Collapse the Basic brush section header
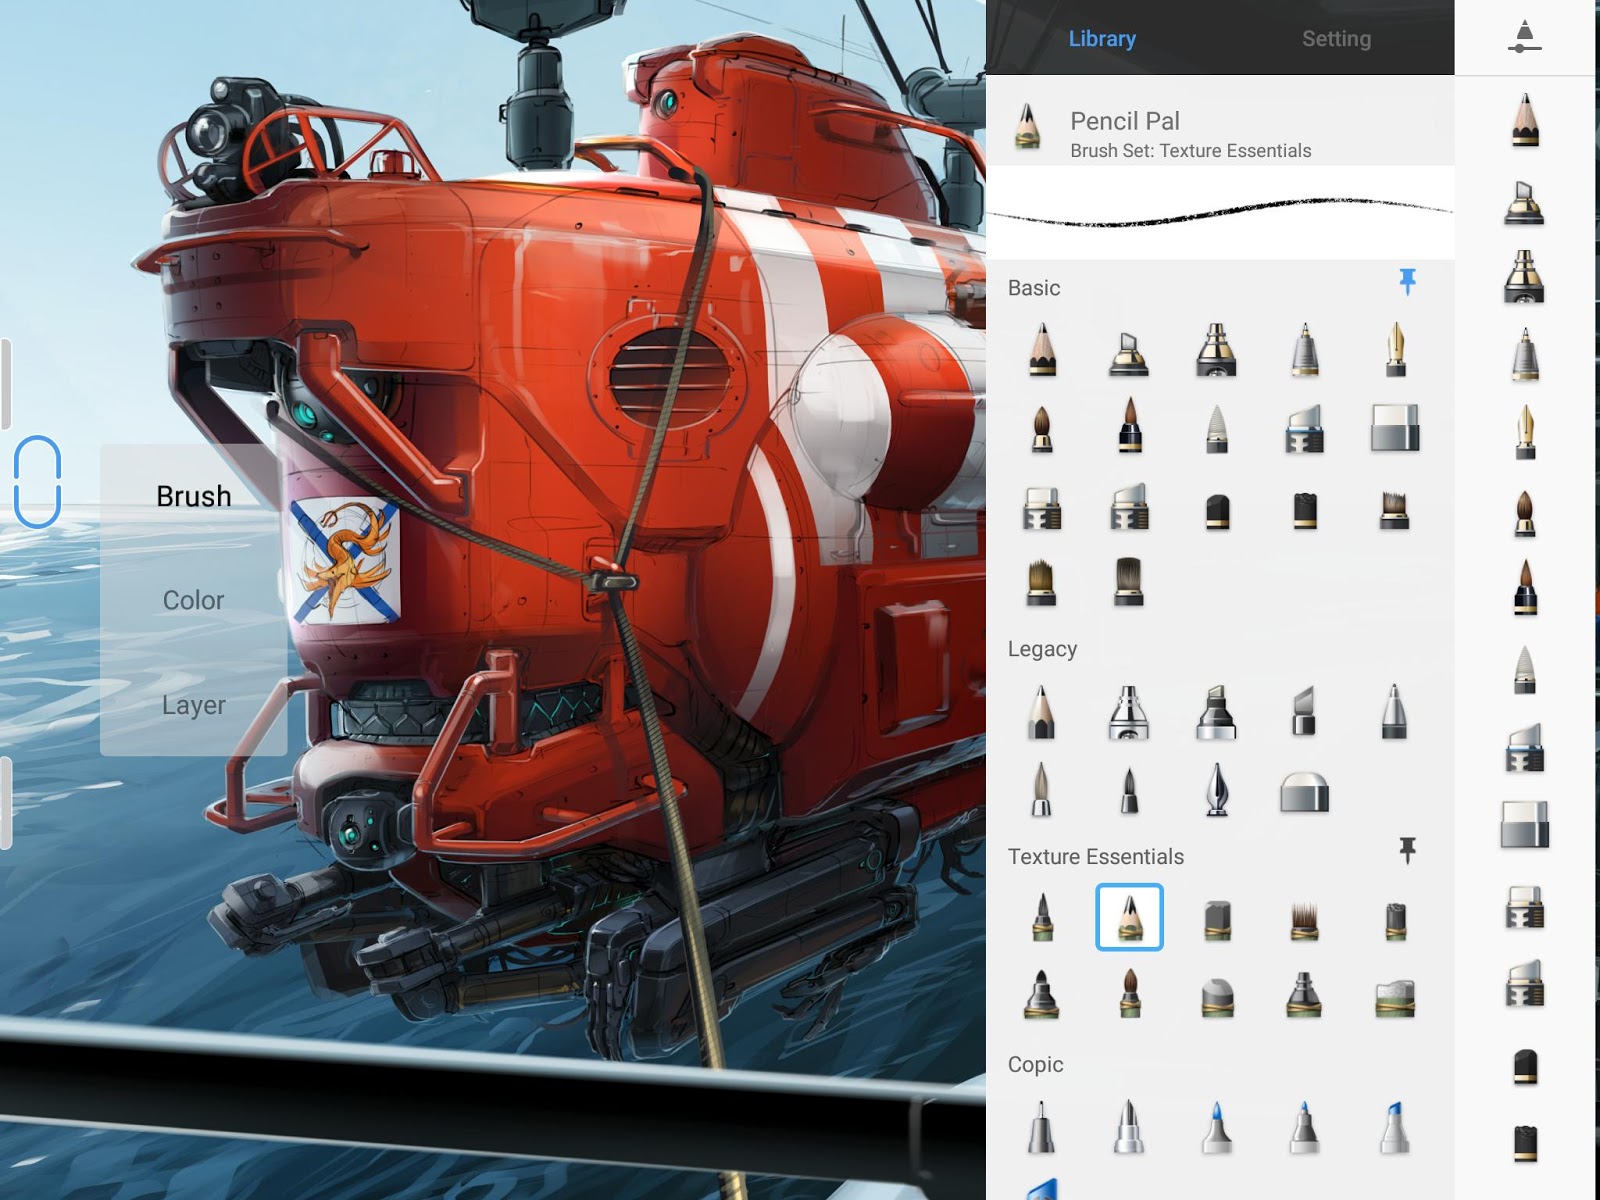Image resolution: width=1600 pixels, height=1200 pixels. 1035,288
